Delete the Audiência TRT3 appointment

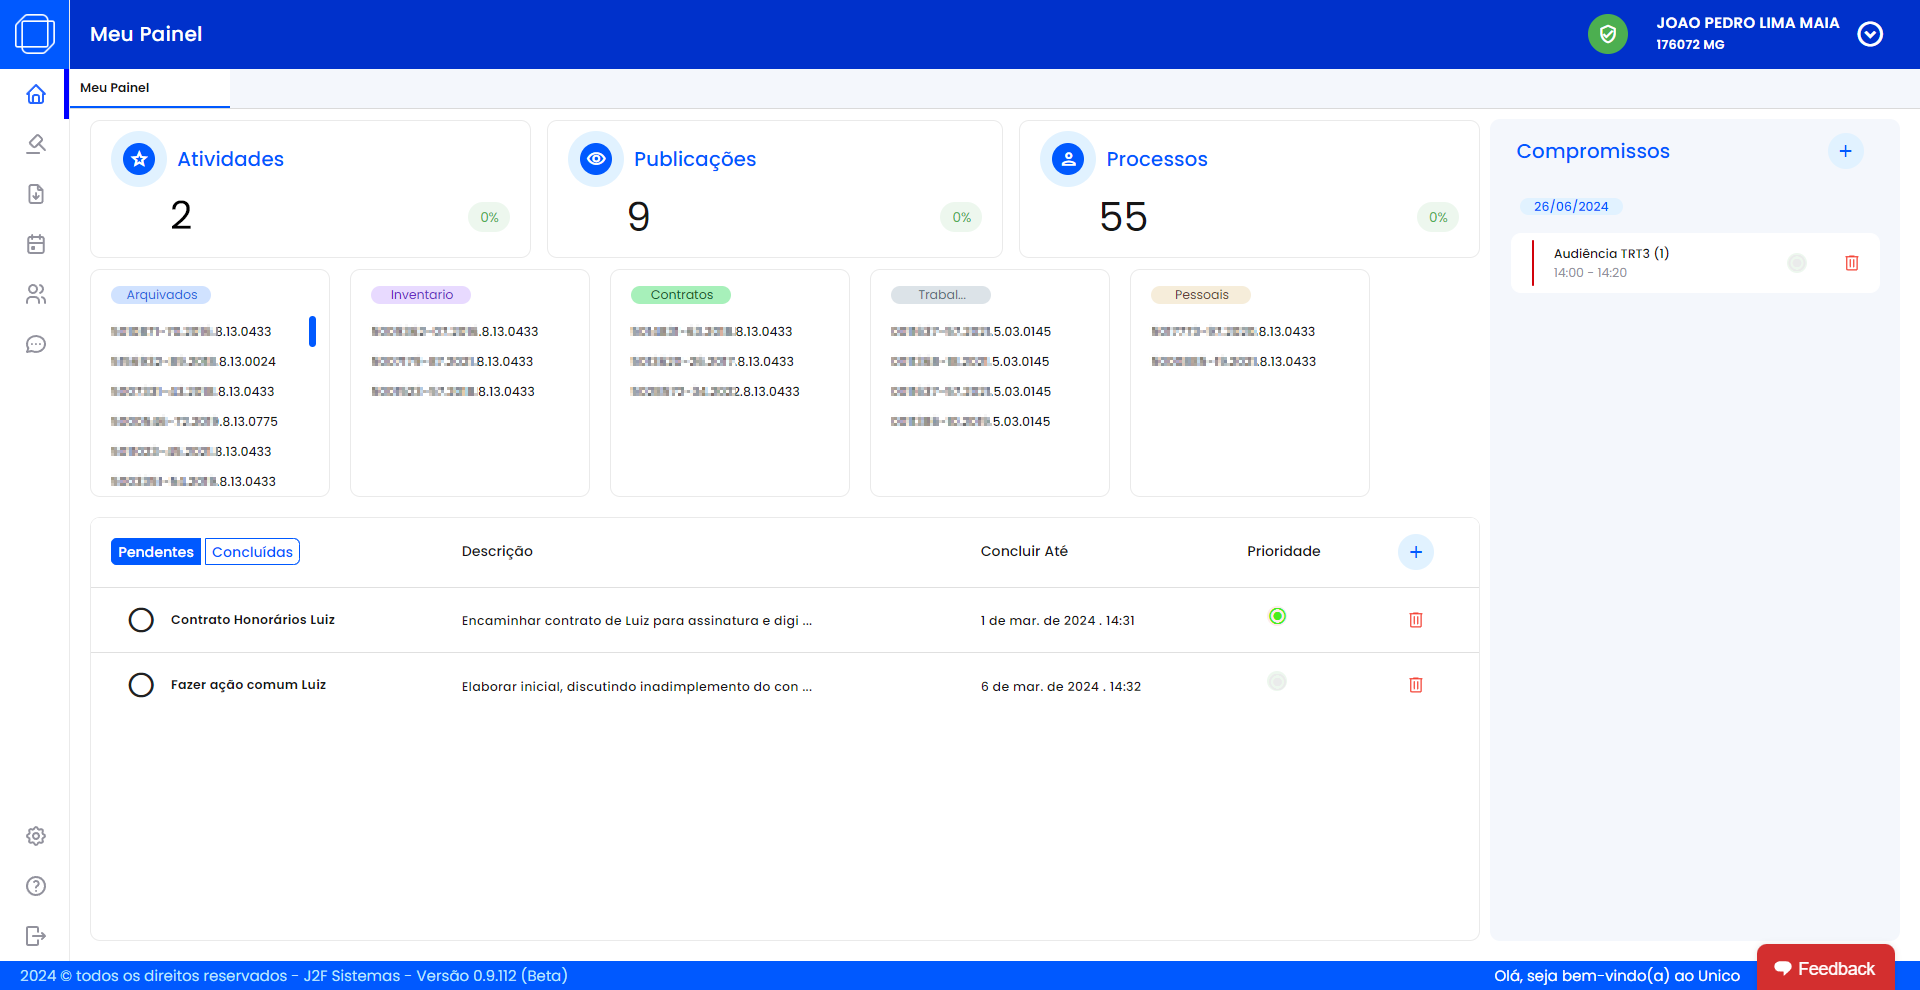(1851, 263)
